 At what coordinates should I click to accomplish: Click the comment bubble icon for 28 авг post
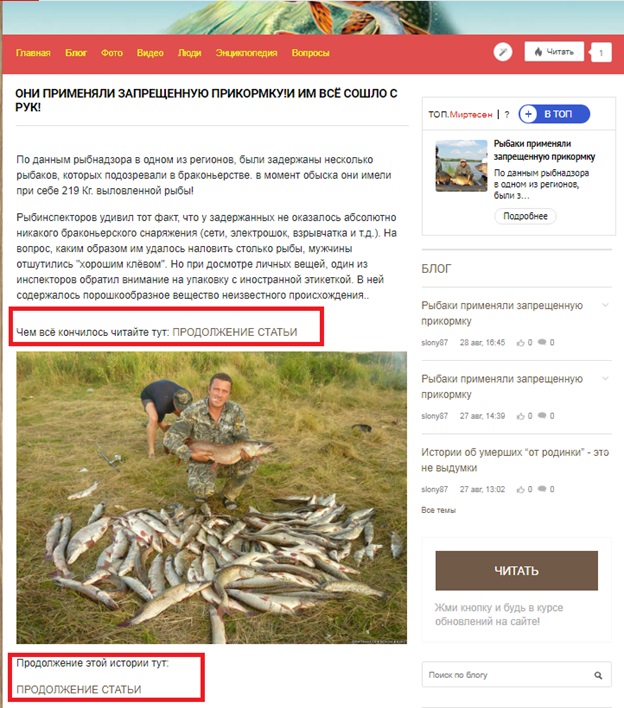542,342
